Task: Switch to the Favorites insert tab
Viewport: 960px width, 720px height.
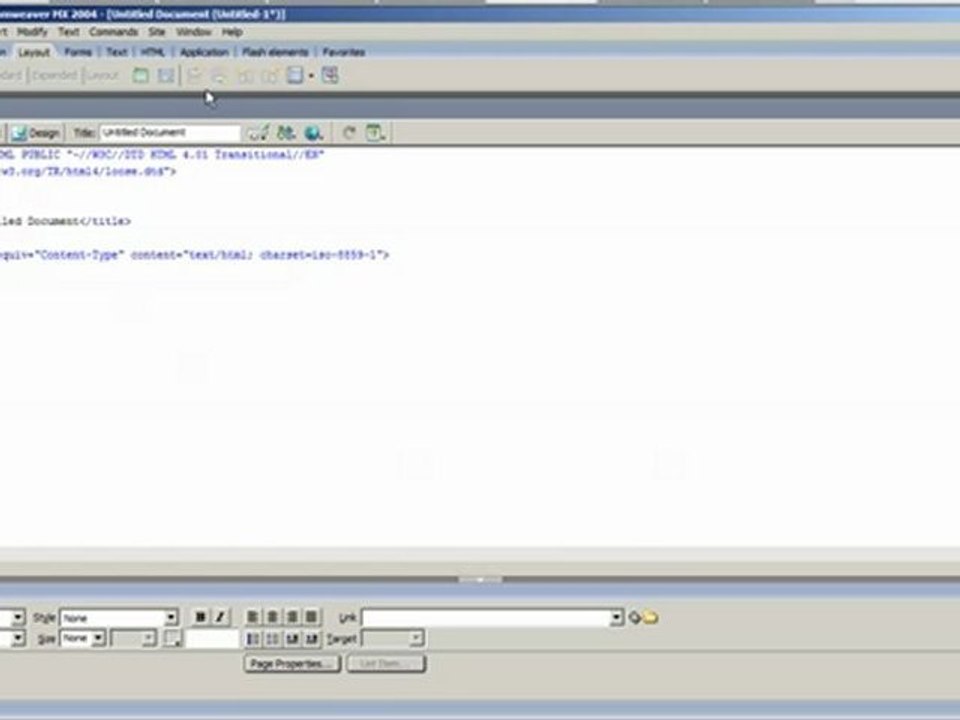Action: [343, 52]
